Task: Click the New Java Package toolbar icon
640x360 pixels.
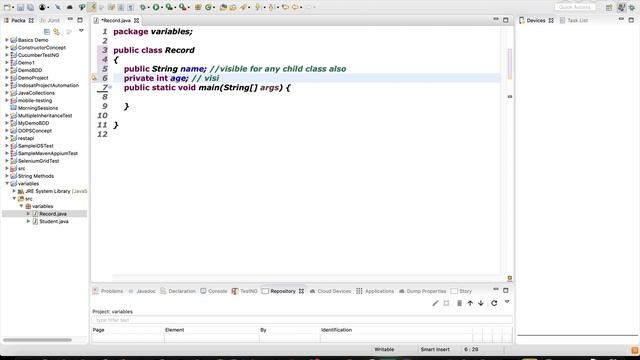Action: point(198,7)
